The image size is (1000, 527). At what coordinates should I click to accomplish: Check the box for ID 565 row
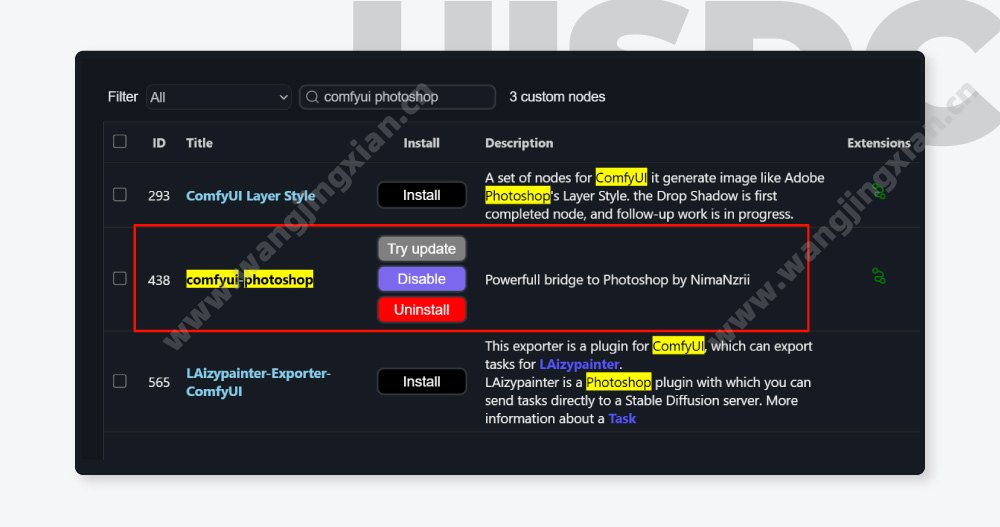(119, 381)
